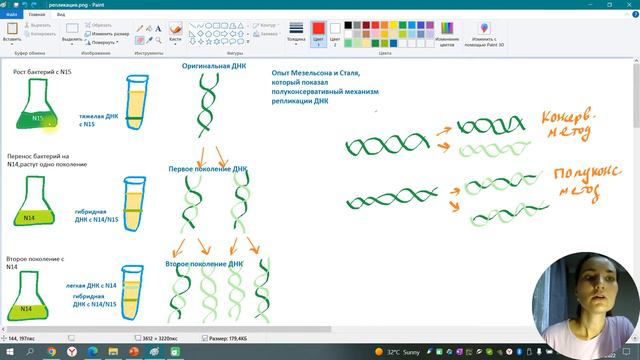
Task: Select the Fill with color bucket tool
Action: 149,28
